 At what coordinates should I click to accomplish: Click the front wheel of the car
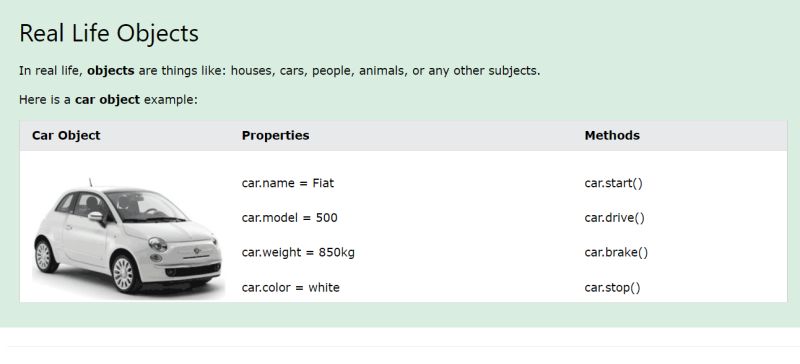pos(124,274)
